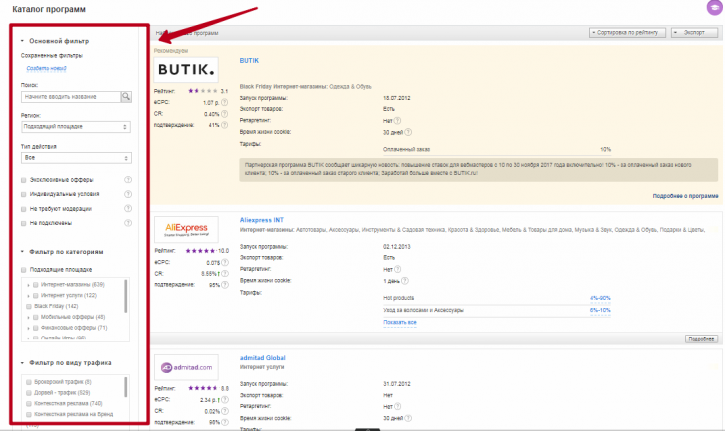Enable Эксклюзивные офферы checkbox
Image resolution: width=725 pixels, height=431 pixels.
[24, 180]
